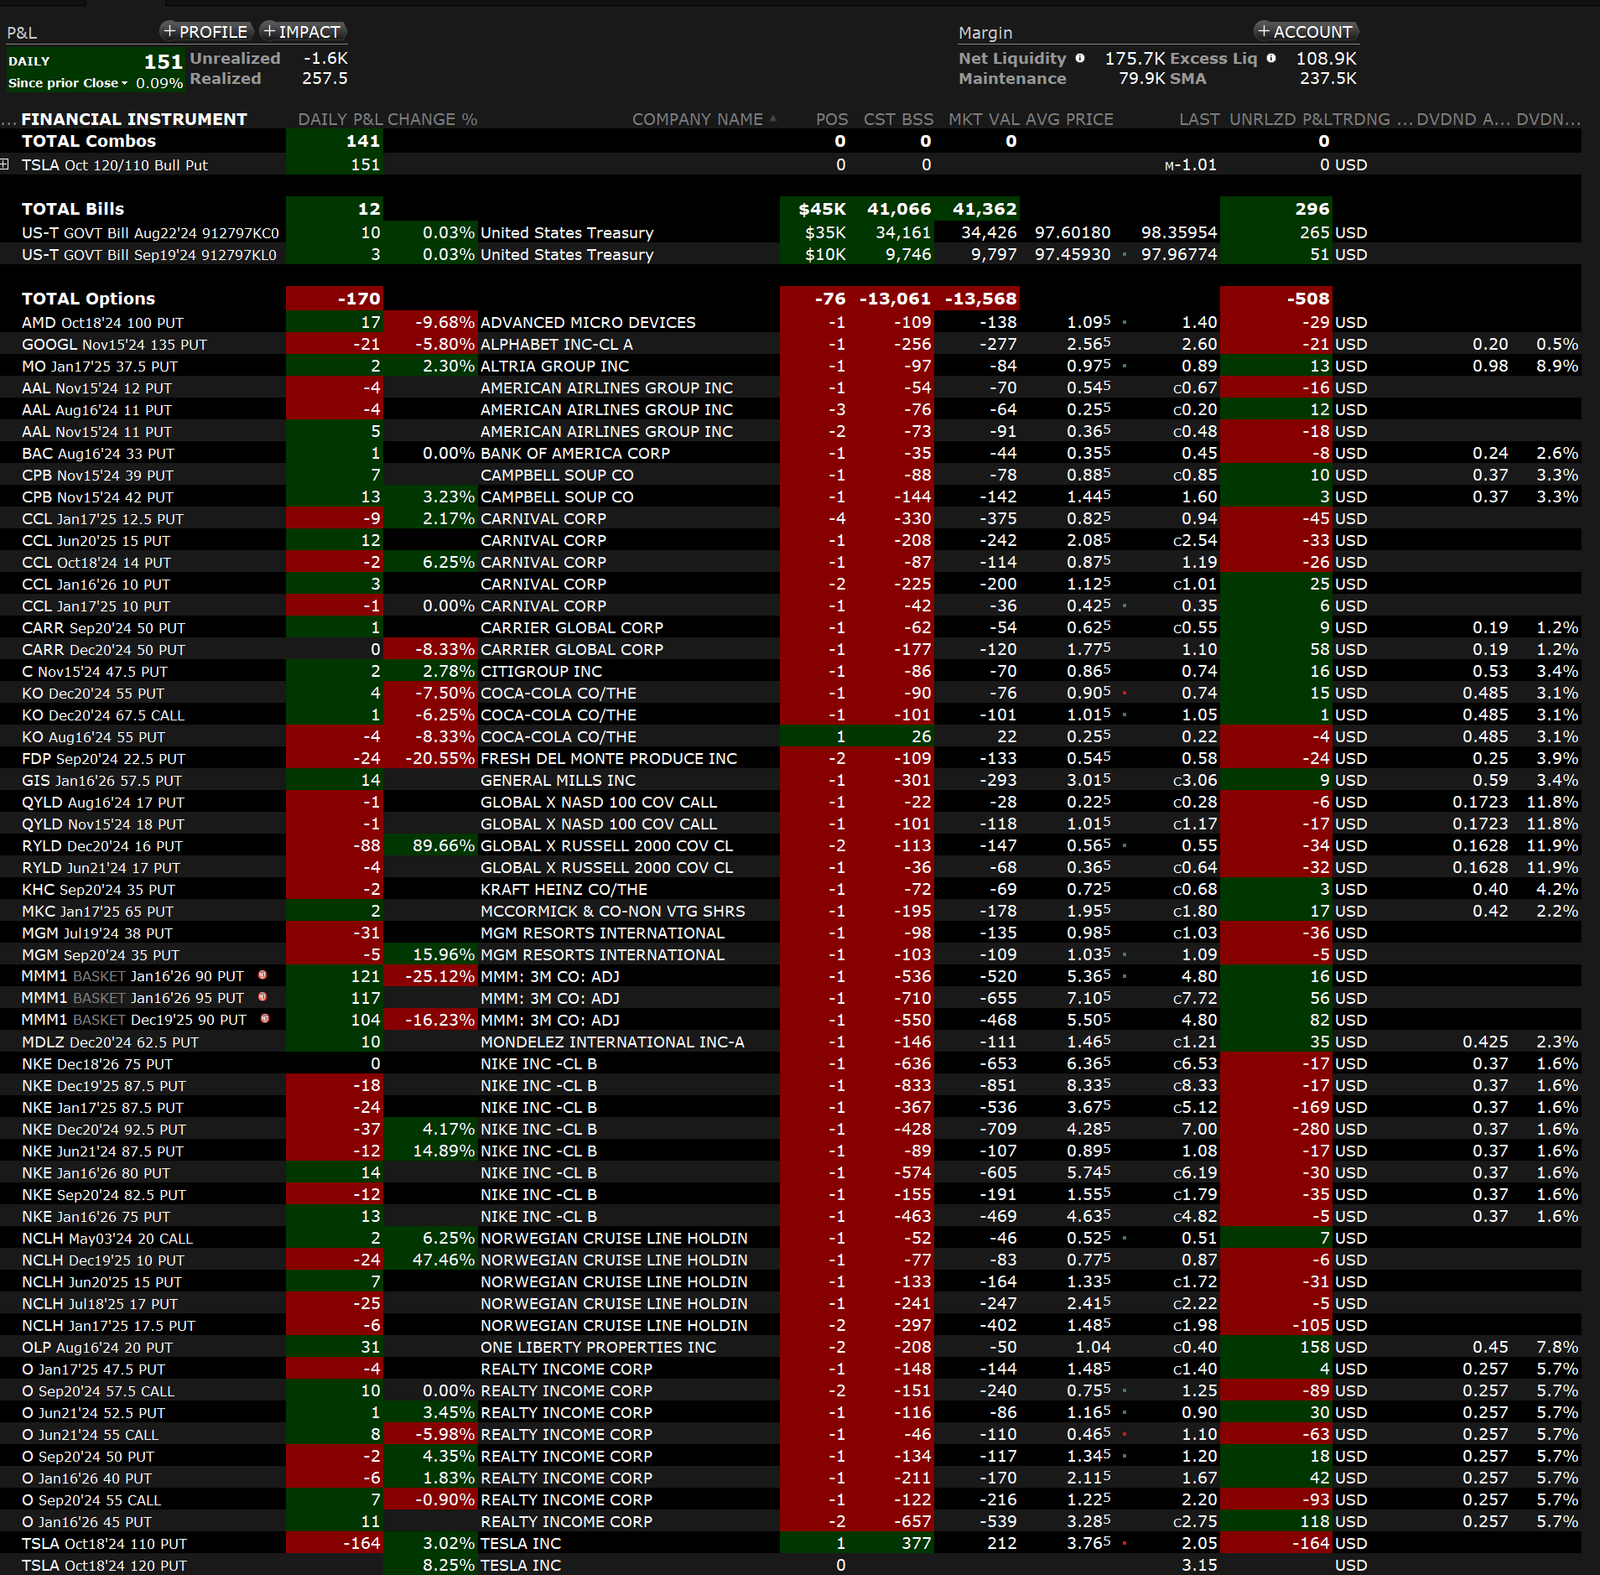The width and height of the screenshot is (1600, 1575).
Task: Open the Since prior Close dropdown
Action: (x=124, y=83)
